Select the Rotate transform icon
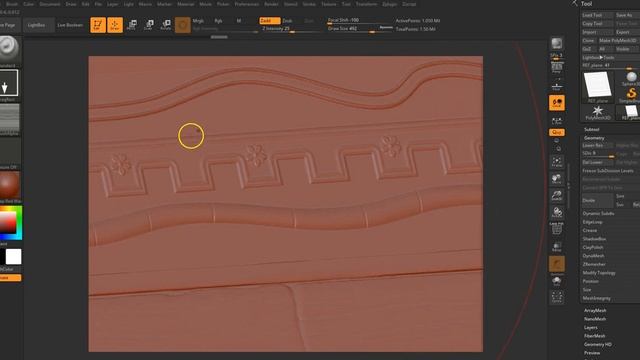This screenshot has width=640, height=360. pyautogui.click(x=166, y=25)
